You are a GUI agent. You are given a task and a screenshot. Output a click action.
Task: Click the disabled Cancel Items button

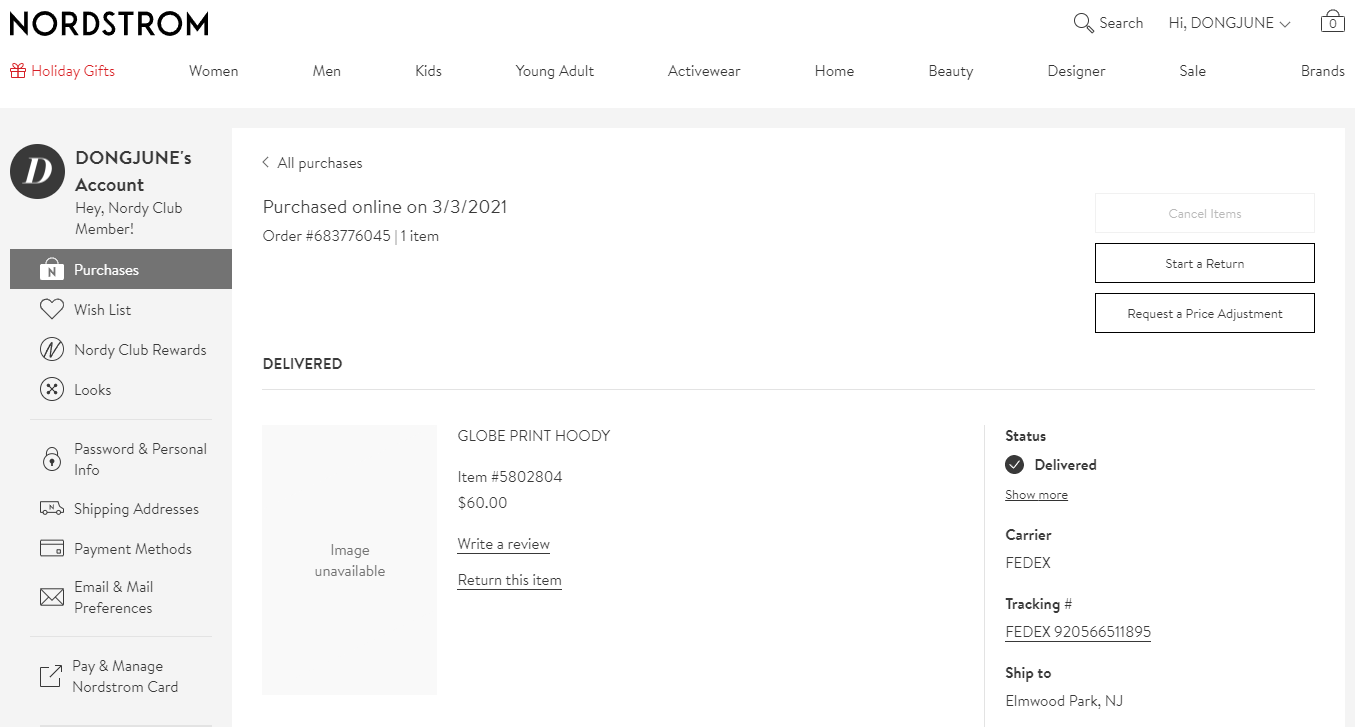[x=1205, y=213]
